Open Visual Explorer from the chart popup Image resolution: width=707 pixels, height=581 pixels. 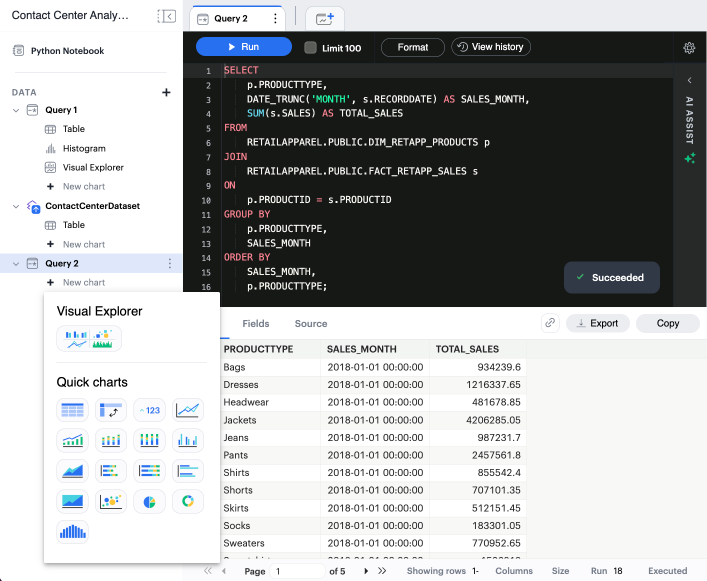(89, 339)
